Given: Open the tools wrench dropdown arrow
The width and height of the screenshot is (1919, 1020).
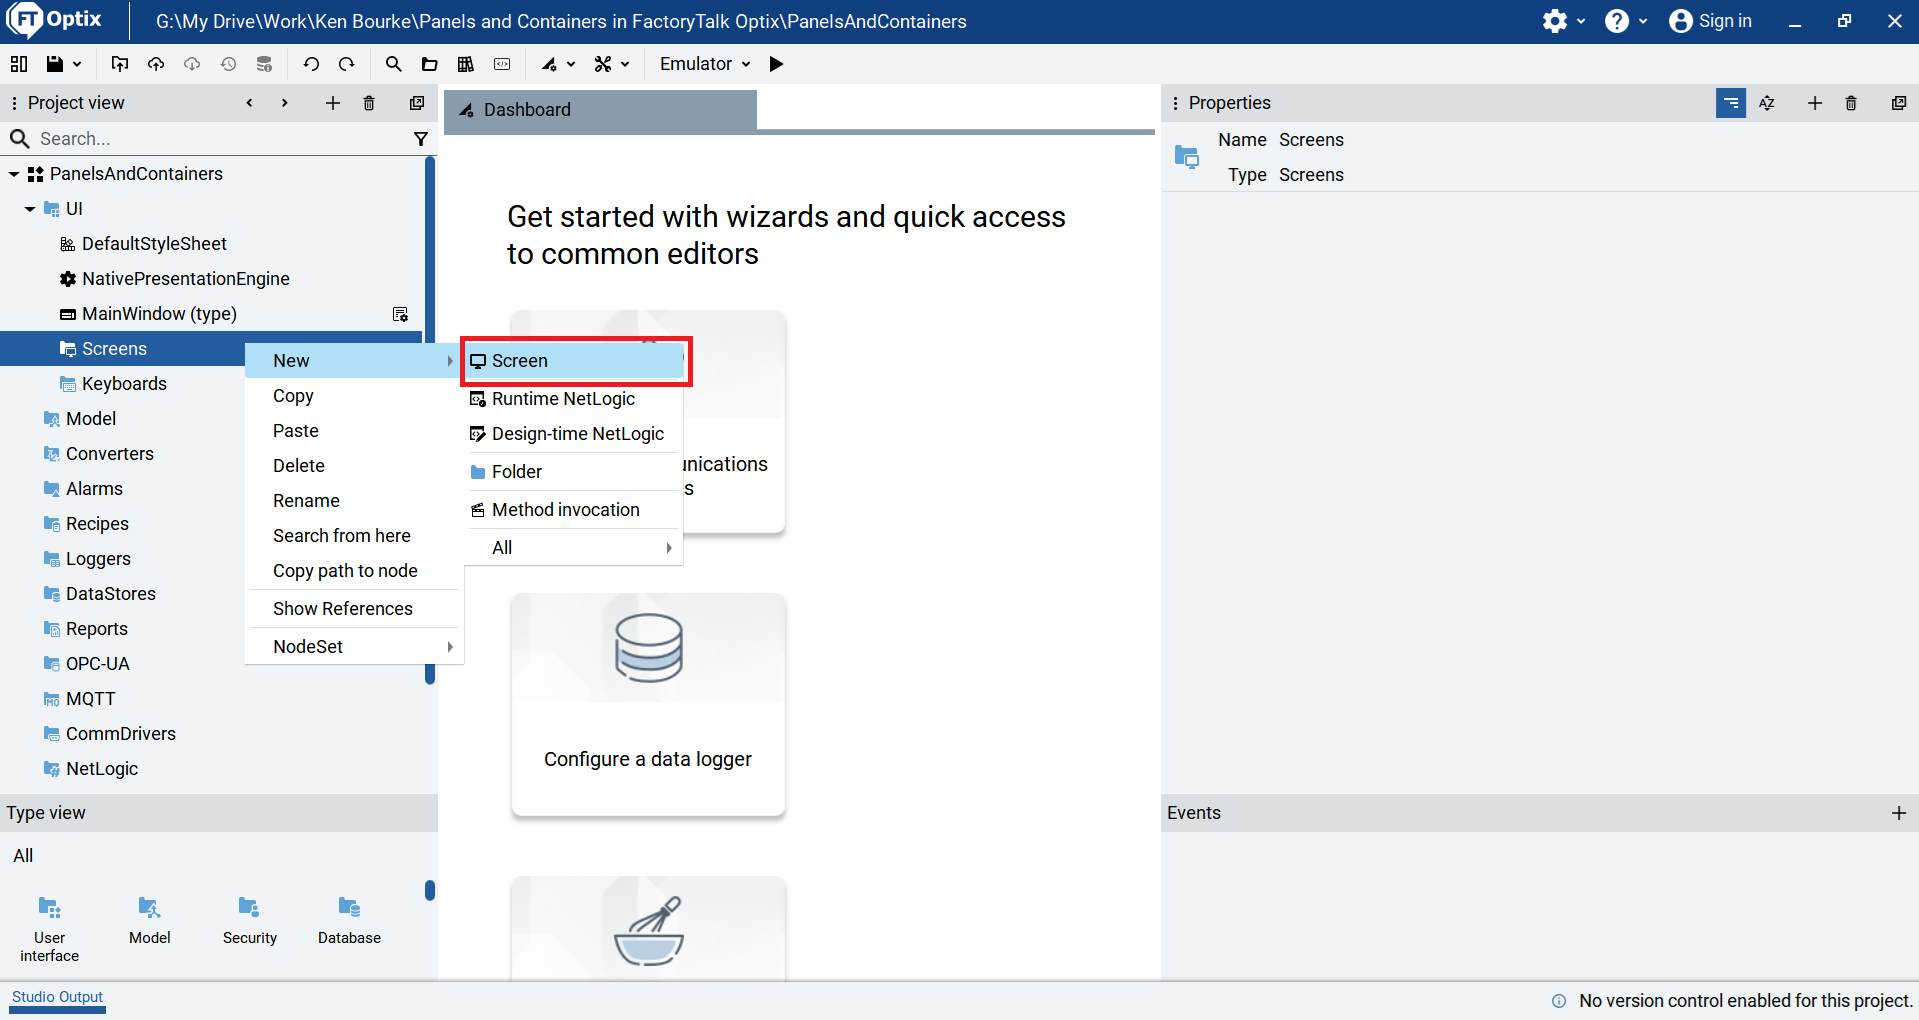Looking at the screenshot, I should pos(625,64).
